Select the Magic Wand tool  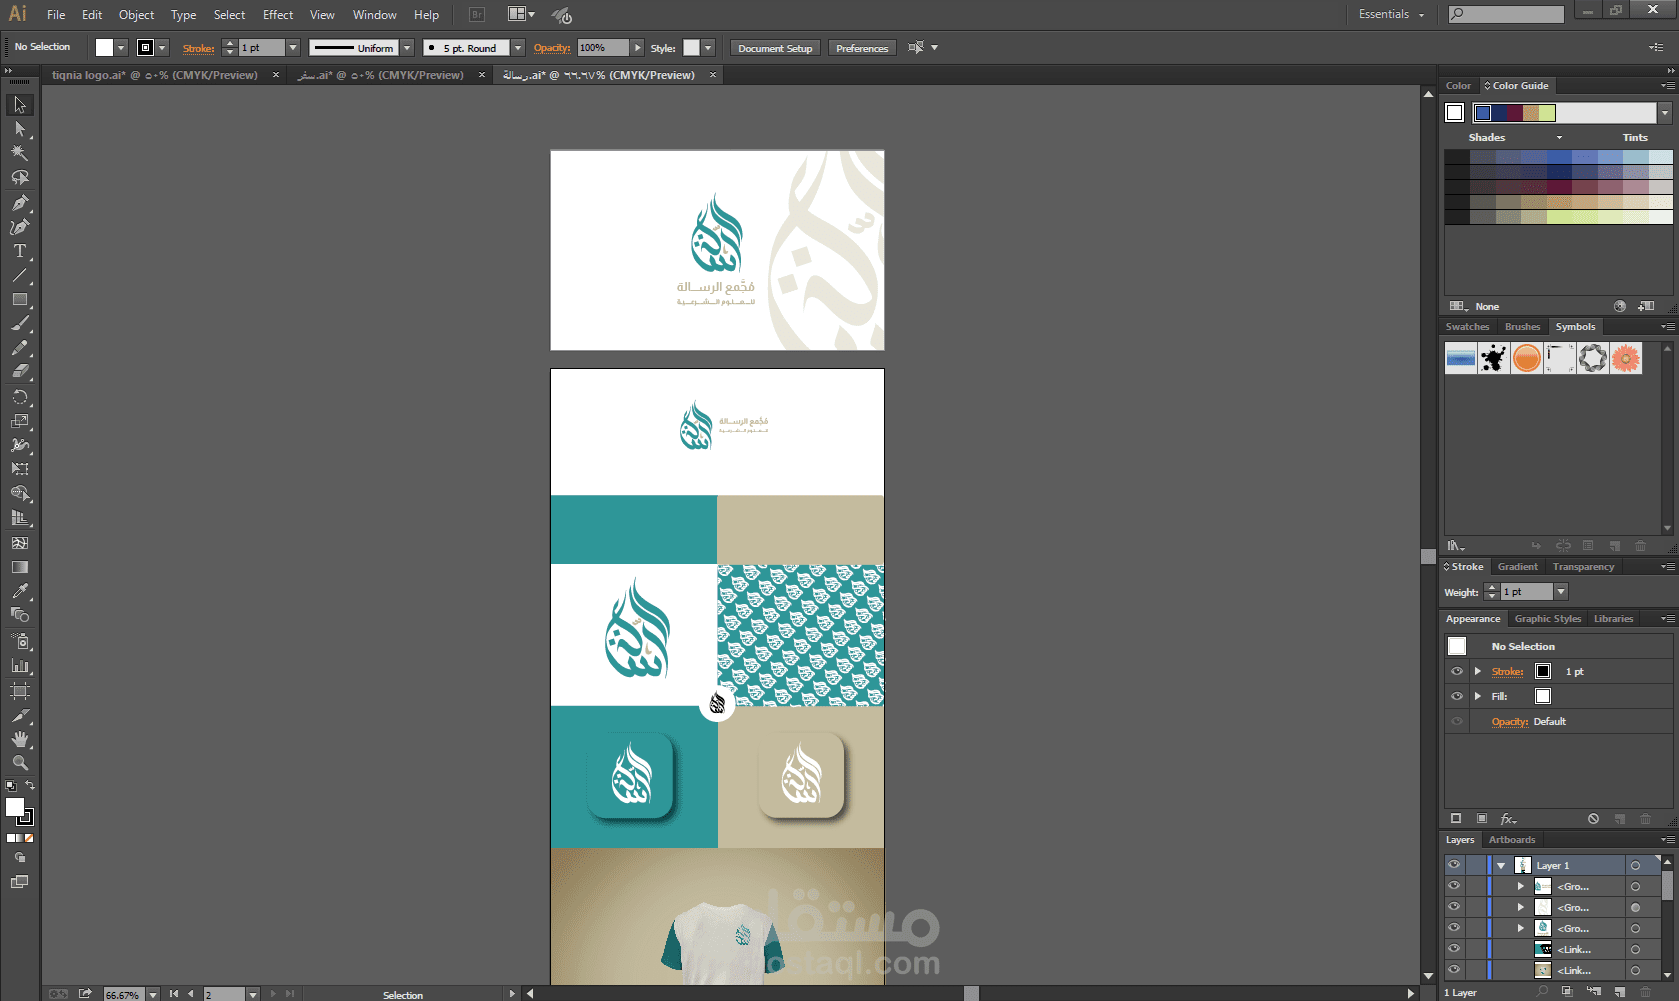click(20, 153)
